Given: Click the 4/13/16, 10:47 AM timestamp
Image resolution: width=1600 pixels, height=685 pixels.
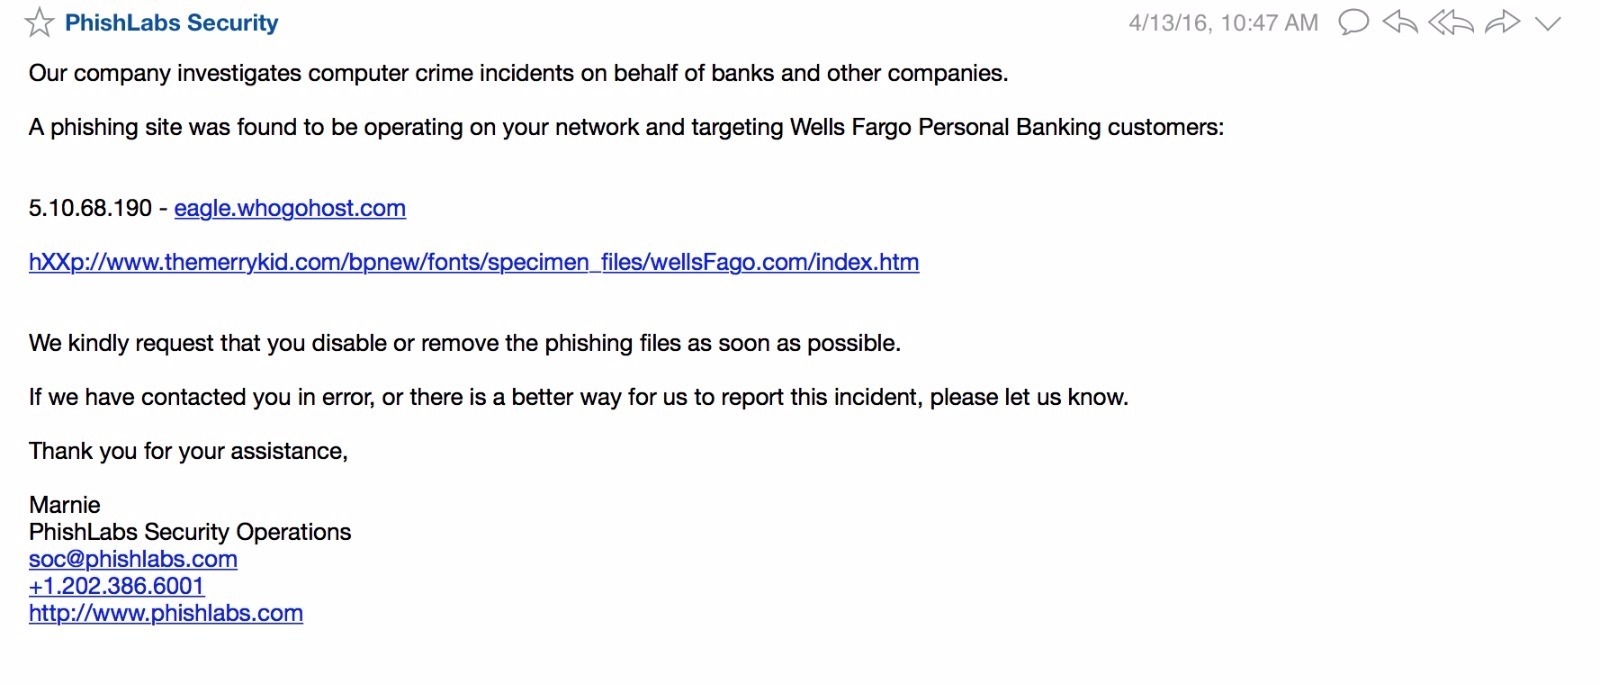Looking at the screenshot, I should pos(1223,23).
